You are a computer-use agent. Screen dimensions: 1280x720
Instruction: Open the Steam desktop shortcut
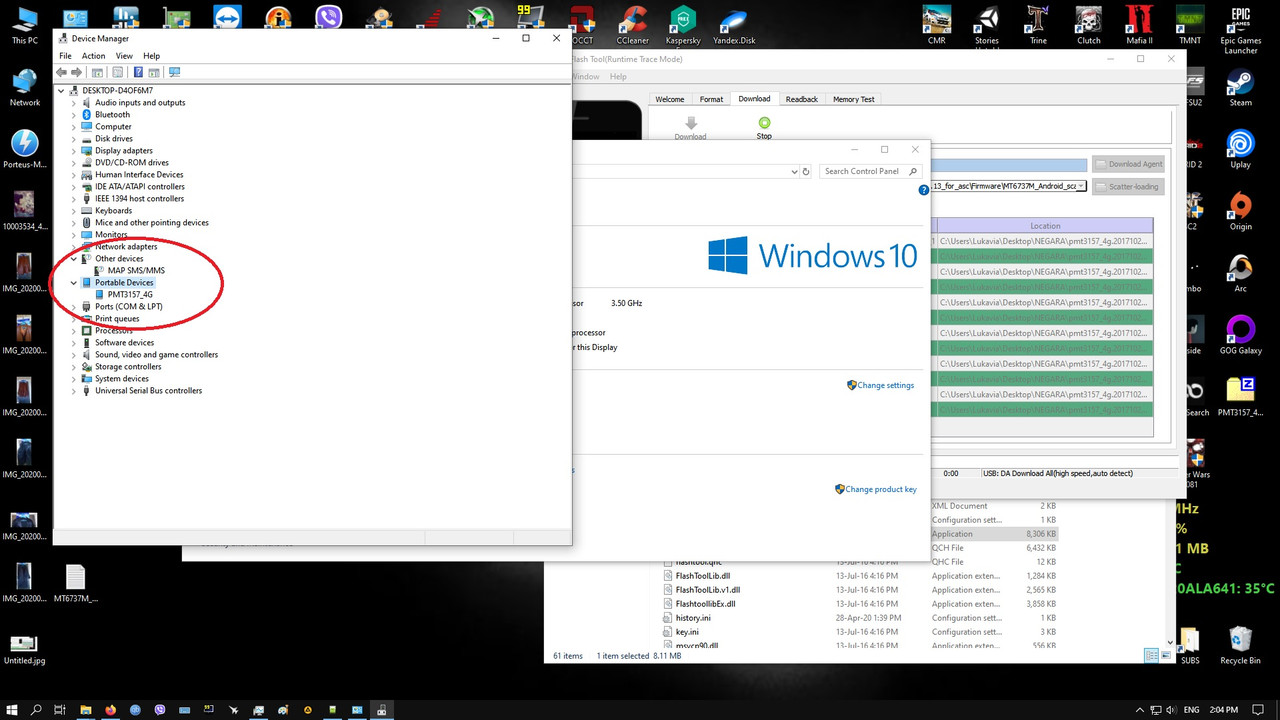(x=1241, y=86)
